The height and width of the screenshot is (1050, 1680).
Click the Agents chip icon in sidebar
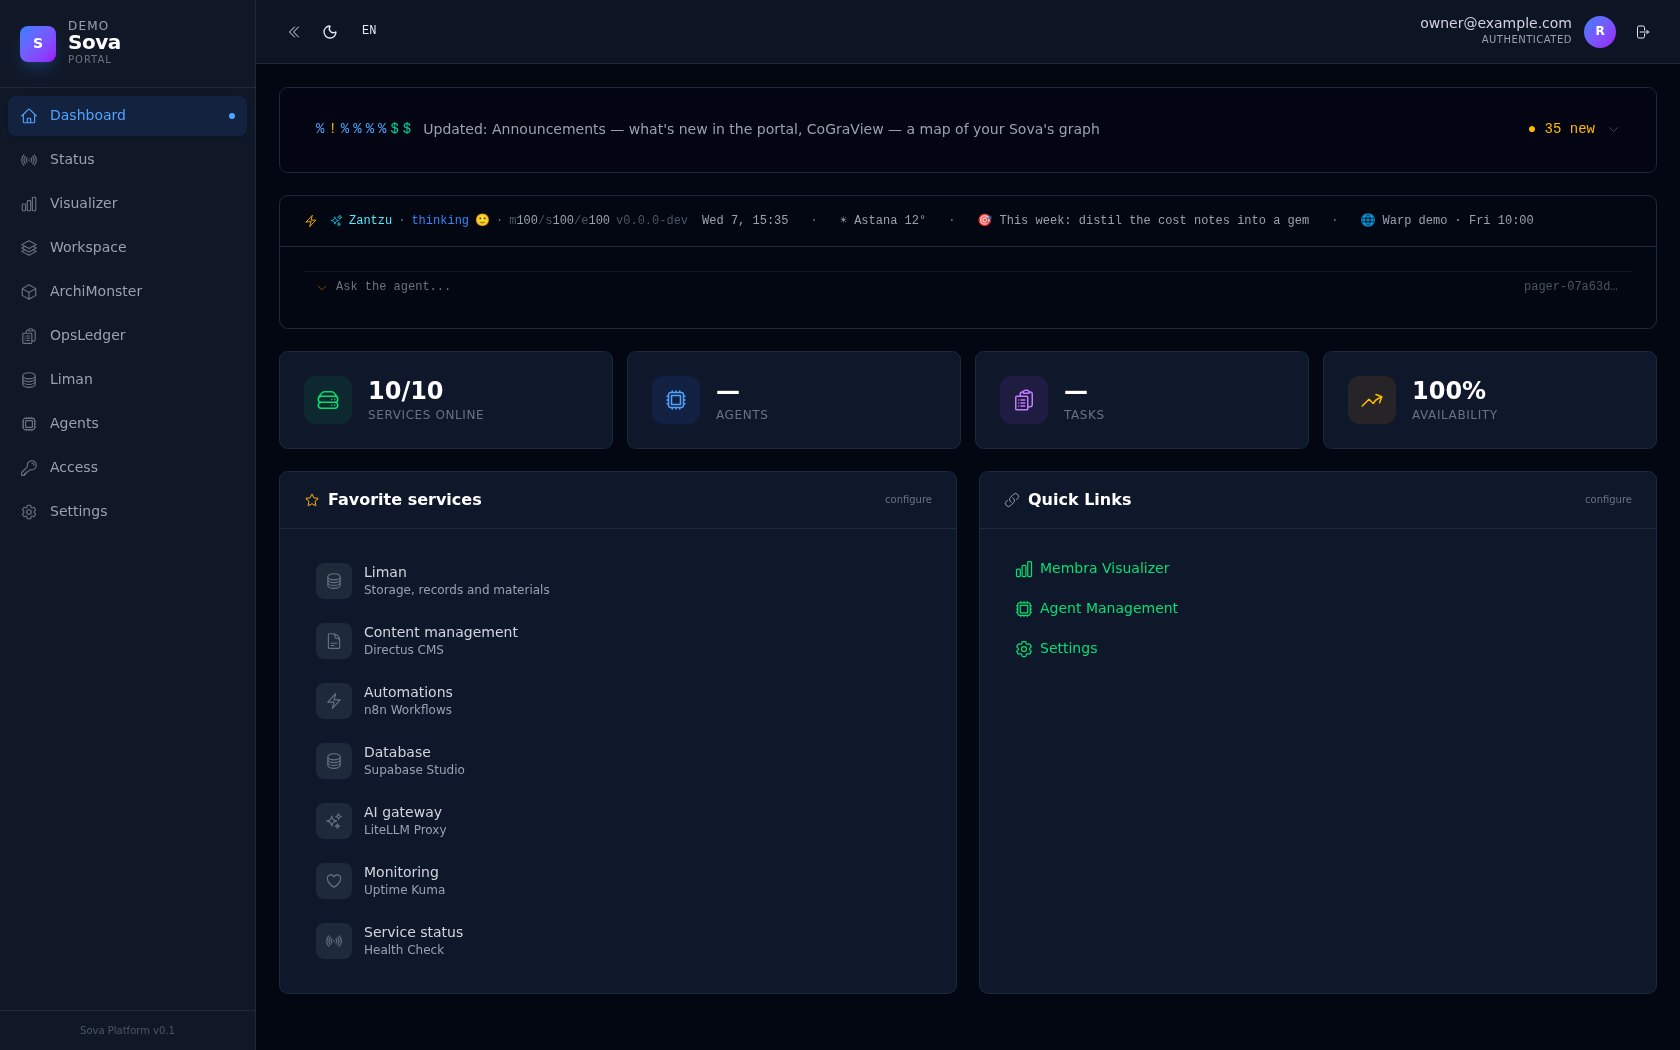coord(29,424)
